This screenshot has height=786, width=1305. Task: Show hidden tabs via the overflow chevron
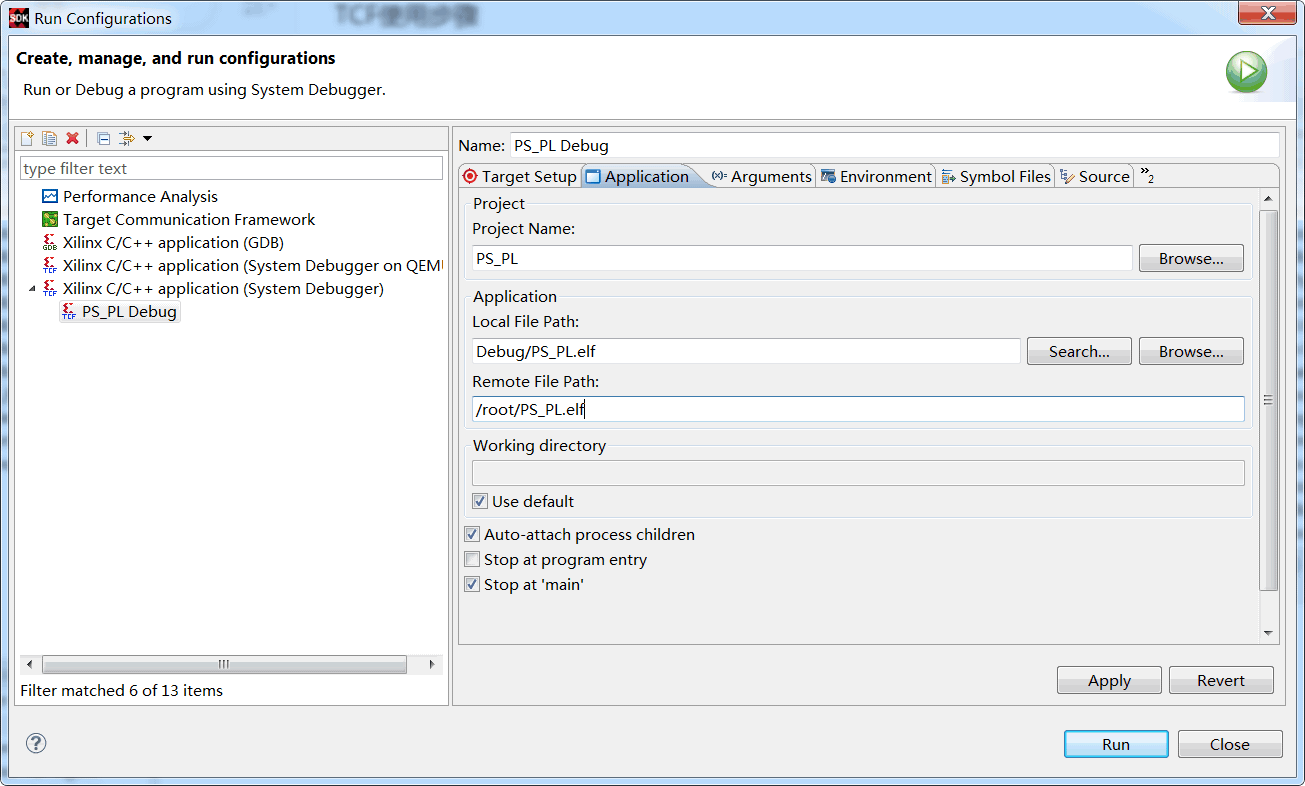coord(1146,176)
